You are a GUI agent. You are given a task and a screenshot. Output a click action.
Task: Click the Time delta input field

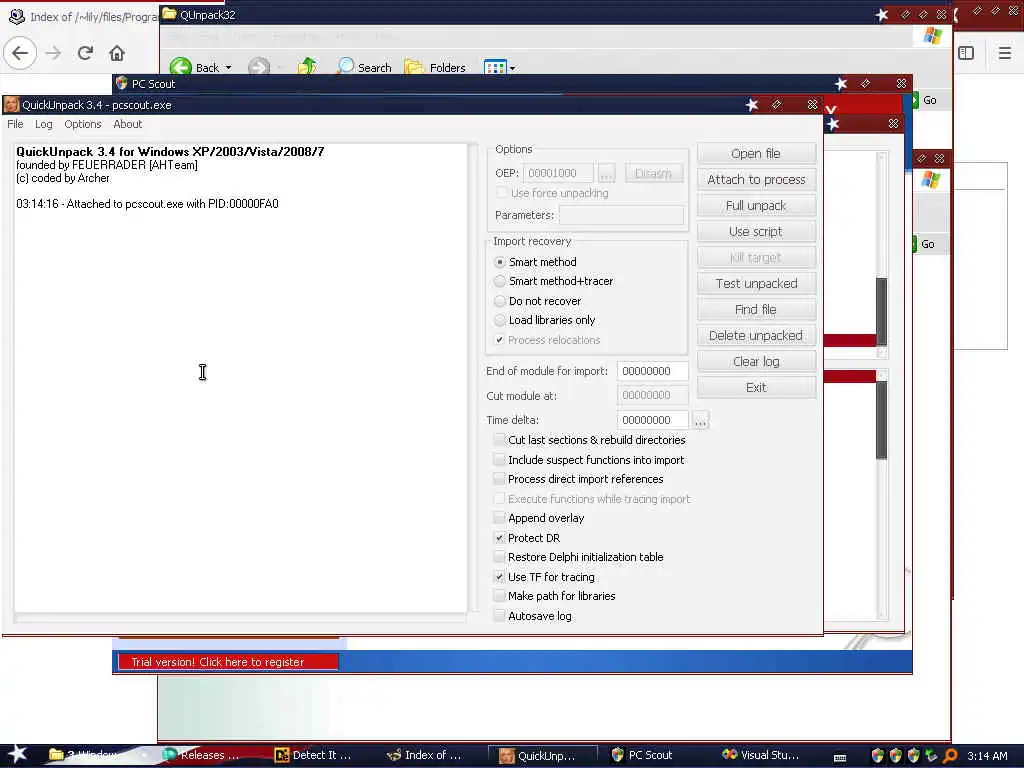point(652,420)
